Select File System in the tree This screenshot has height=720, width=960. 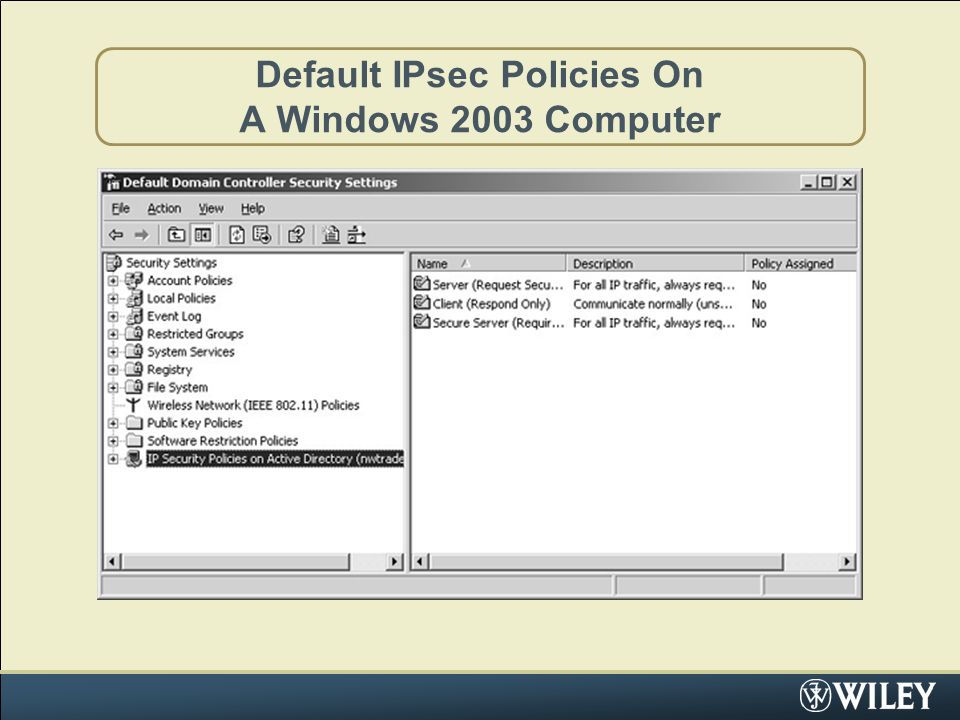(x=177, y=387)
